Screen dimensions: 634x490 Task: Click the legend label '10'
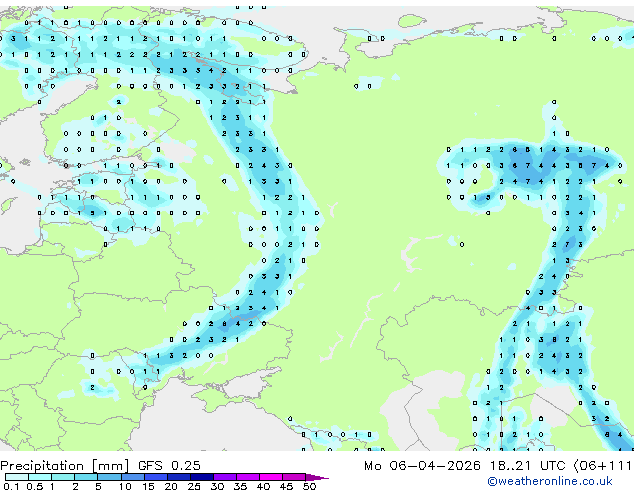[x=125, y=486]
